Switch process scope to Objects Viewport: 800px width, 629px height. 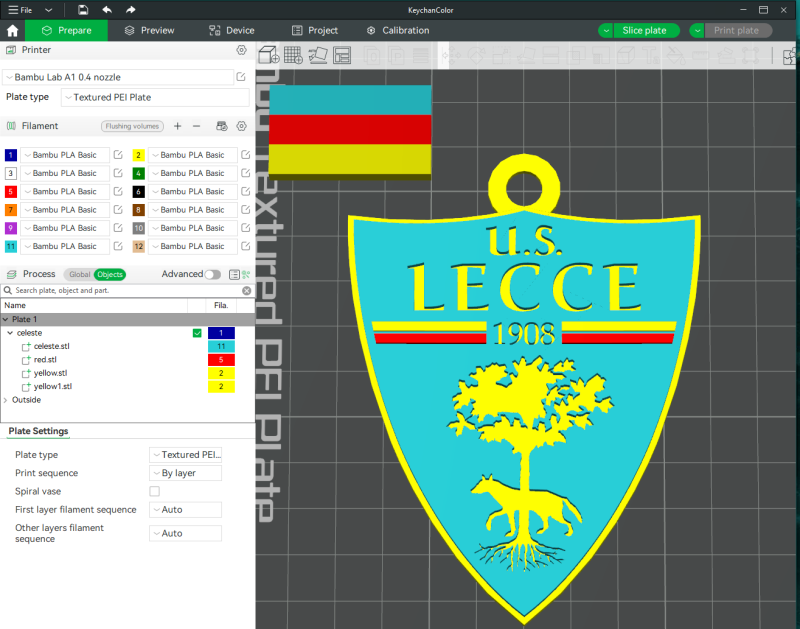pyautogui.click(x=110, y=274)
